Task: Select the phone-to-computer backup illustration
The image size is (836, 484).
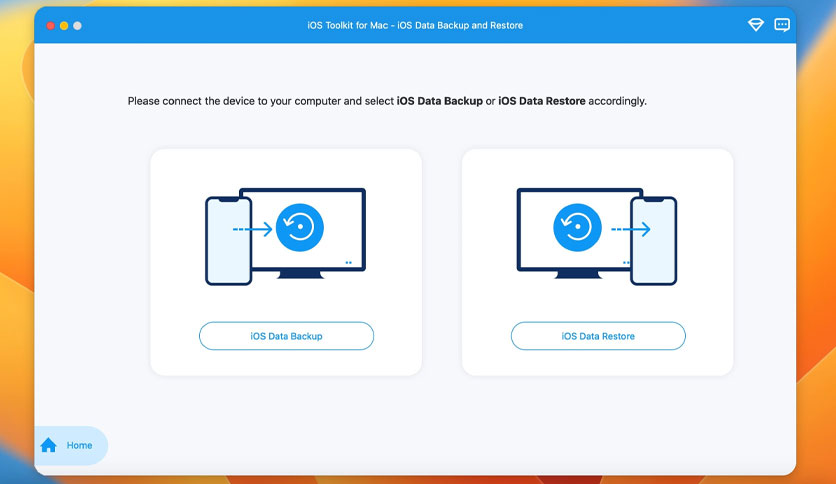Action: (286, 236)
